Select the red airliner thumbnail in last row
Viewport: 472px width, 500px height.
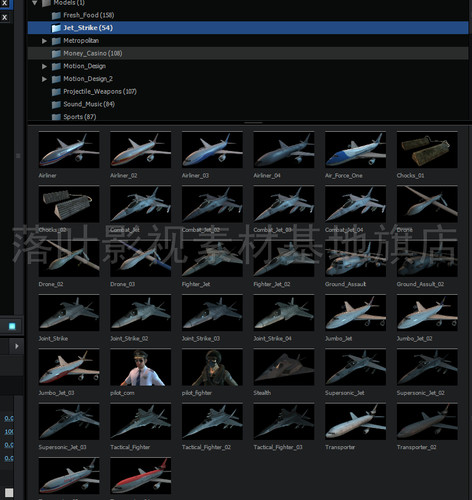tap(141, 476)
